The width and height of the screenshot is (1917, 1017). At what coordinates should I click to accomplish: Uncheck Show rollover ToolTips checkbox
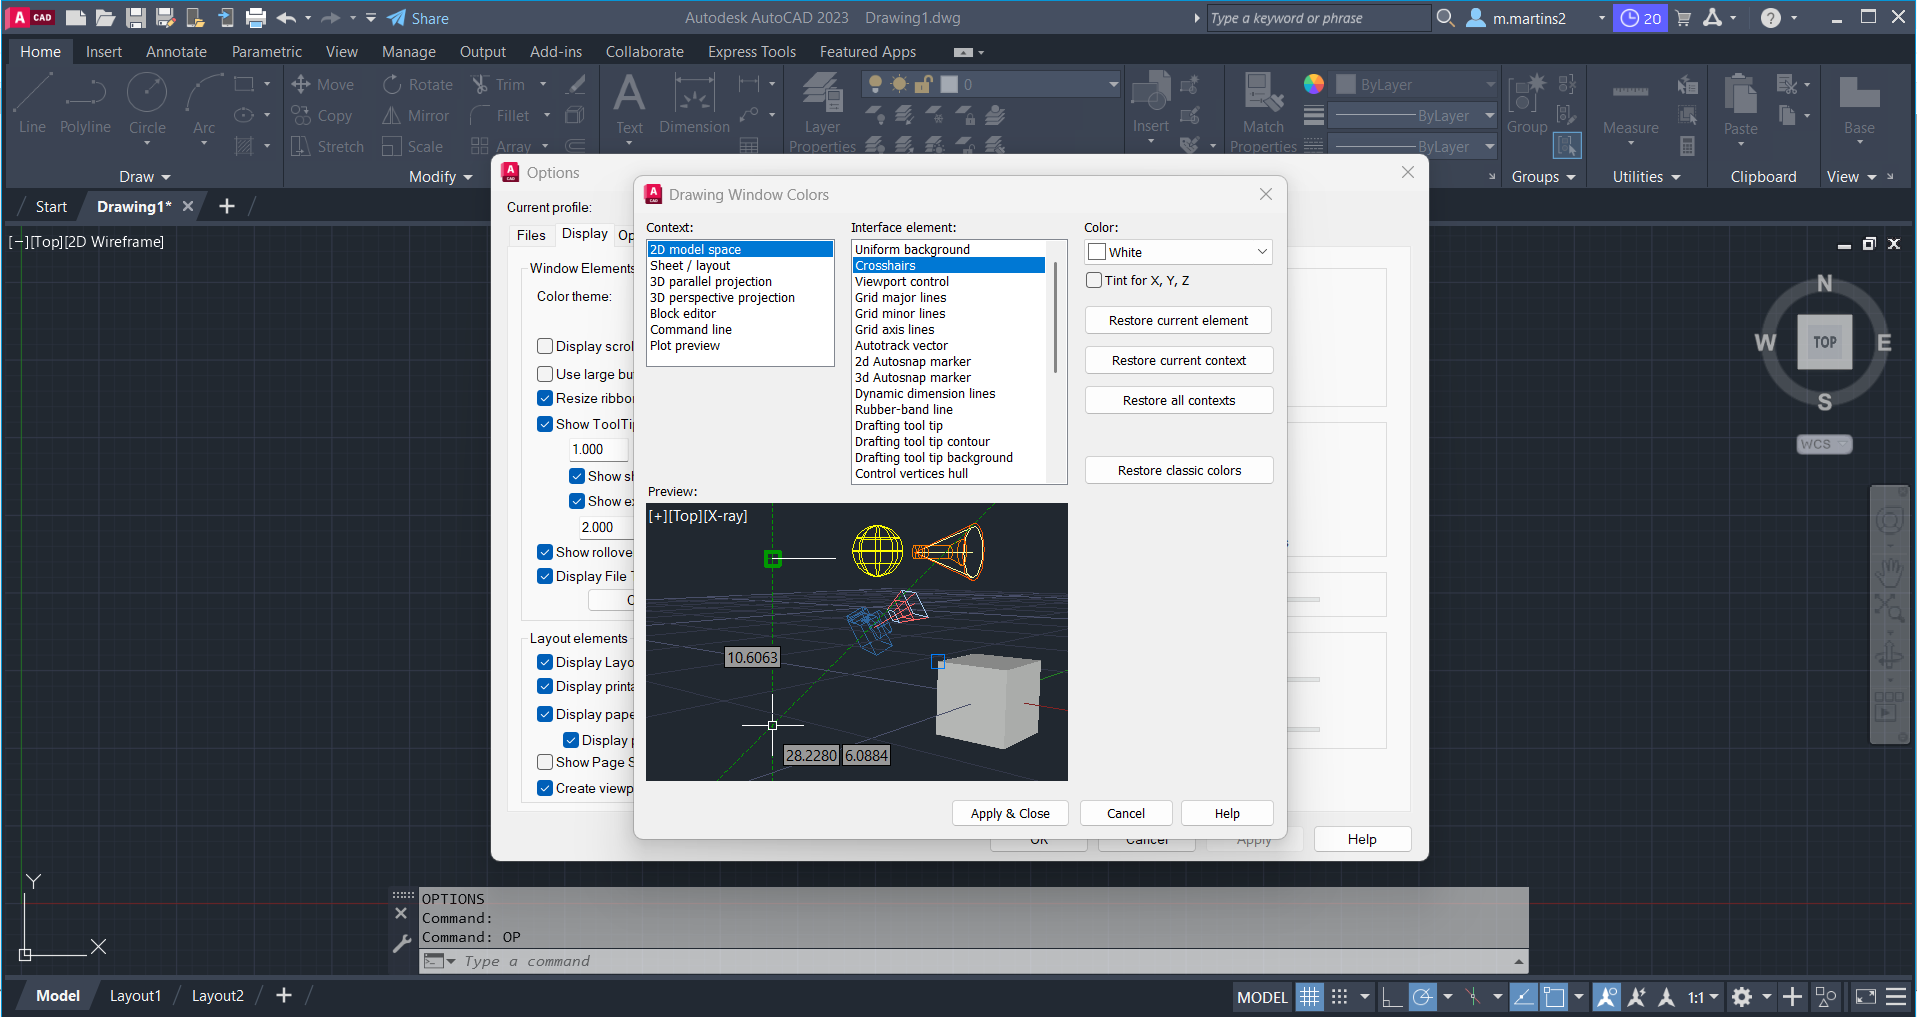pos(545,552)
